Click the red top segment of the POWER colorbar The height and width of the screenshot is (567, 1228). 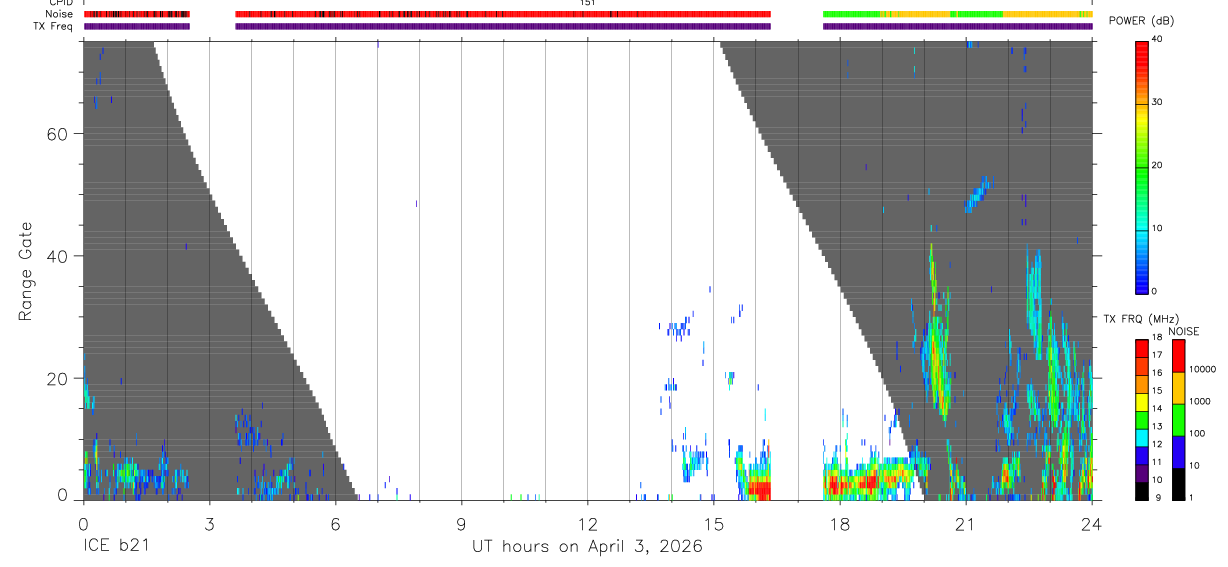click(1142, 70)
